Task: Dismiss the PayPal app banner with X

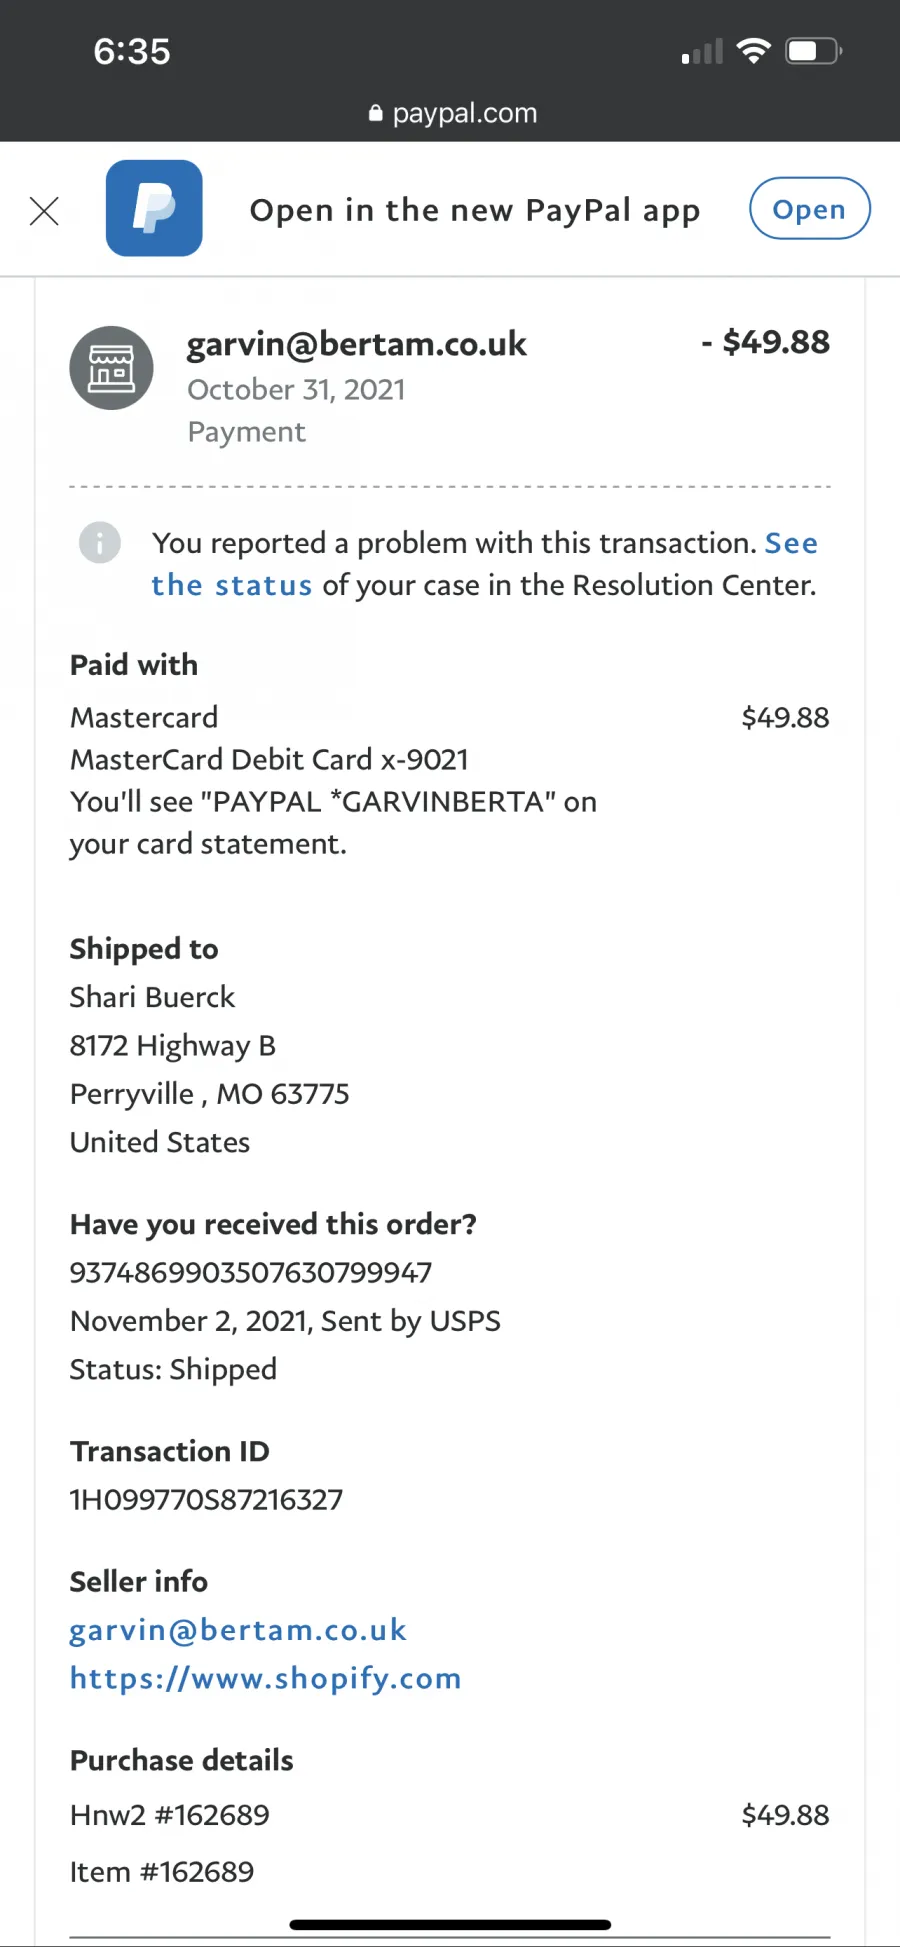Action: 44,211
